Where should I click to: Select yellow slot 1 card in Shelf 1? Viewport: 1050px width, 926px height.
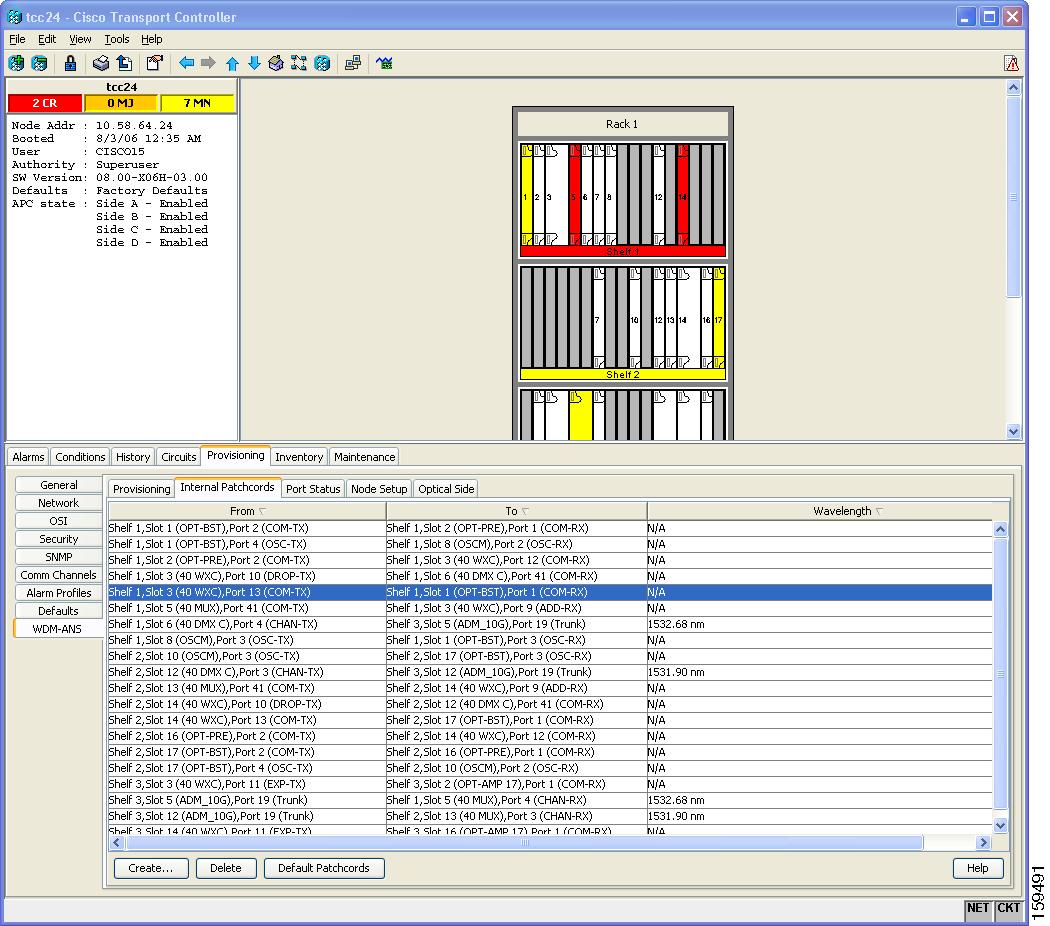(x=526, y=195)
